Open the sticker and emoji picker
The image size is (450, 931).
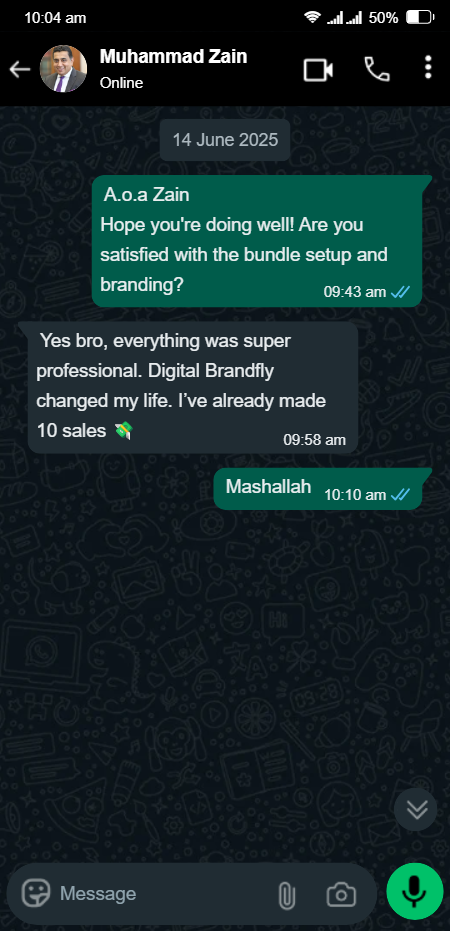[x=36, y=893]
